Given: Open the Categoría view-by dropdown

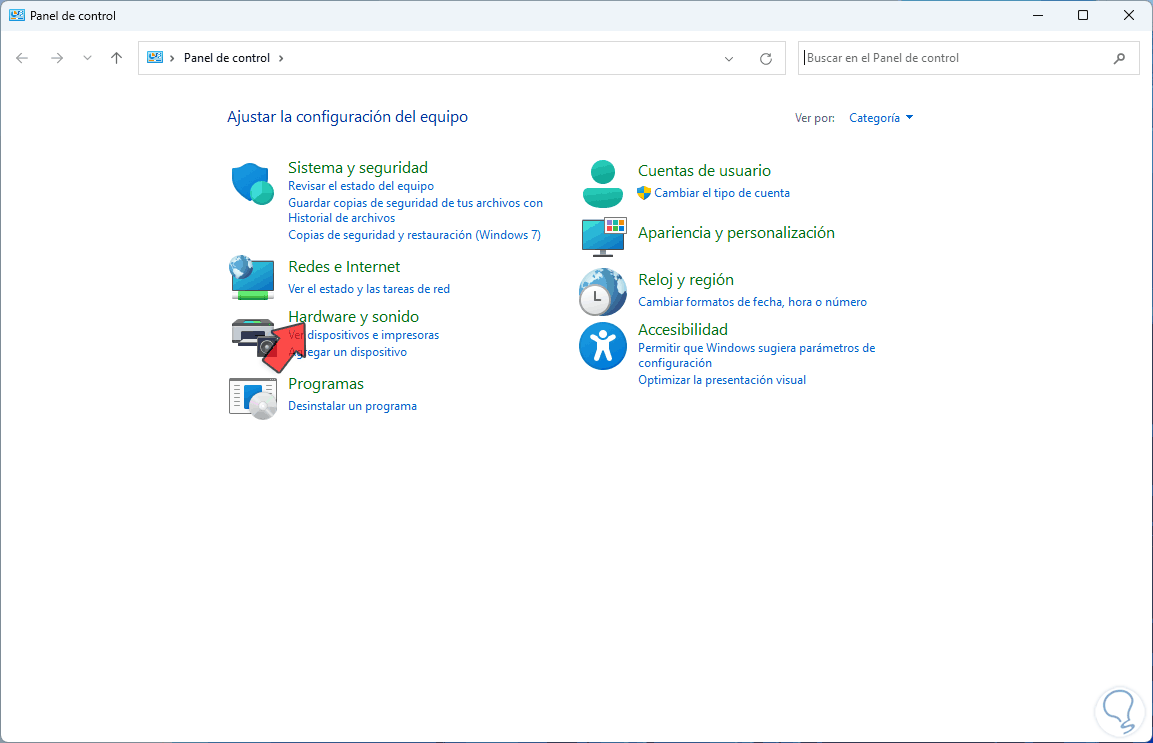Looking at the screenshot, I should 881,118.
